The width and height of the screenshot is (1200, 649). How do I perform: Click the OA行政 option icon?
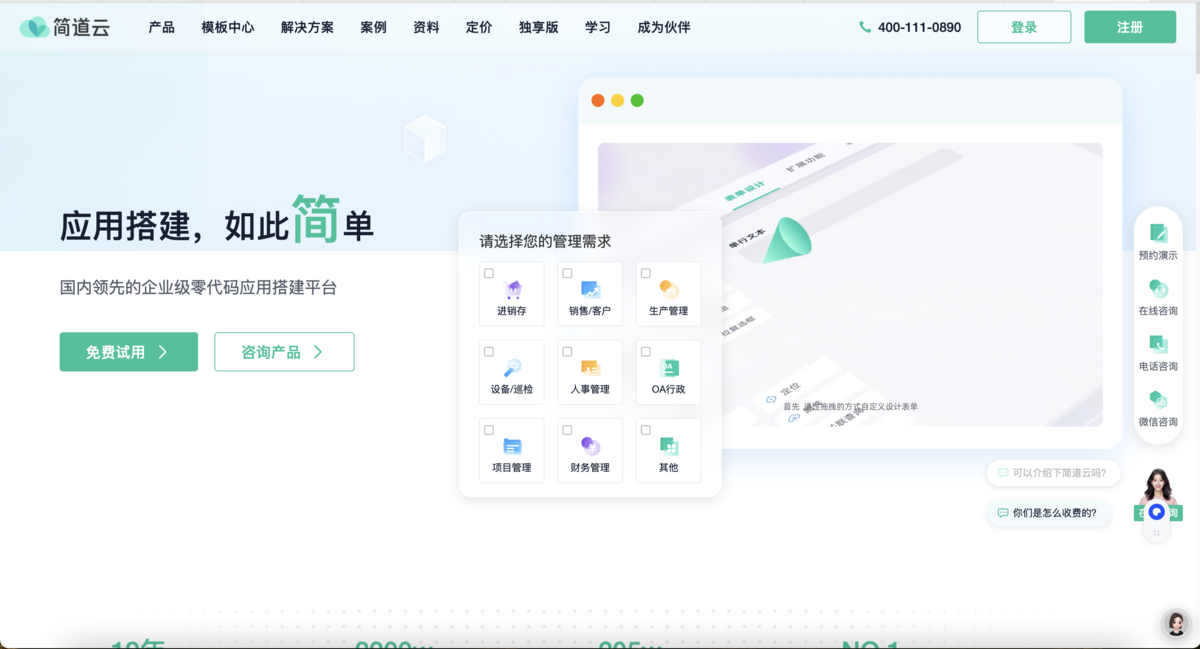[668, 366]
